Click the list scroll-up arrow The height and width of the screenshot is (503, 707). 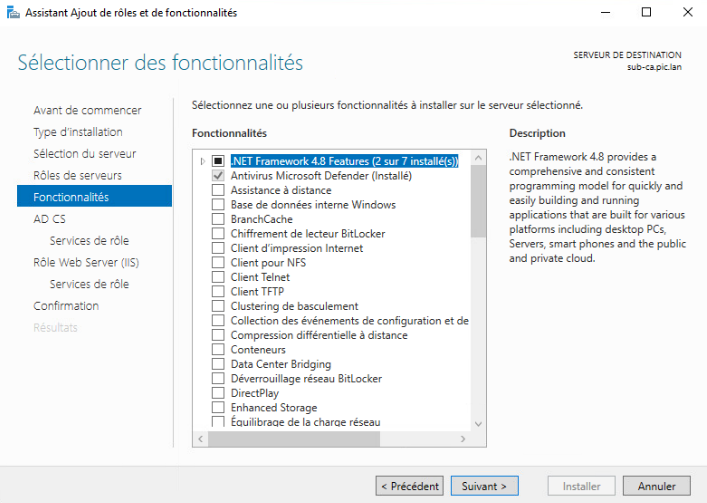(478, 158)
